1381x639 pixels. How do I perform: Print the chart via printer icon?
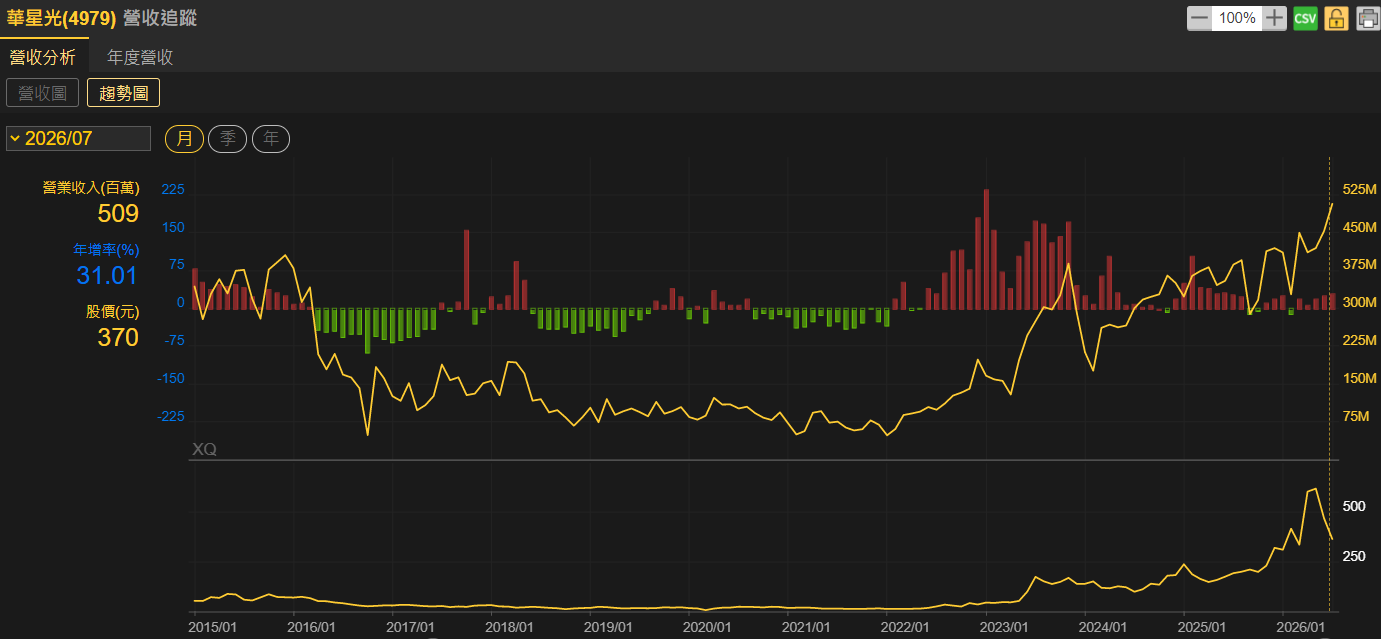click(x=1367, y=18)
